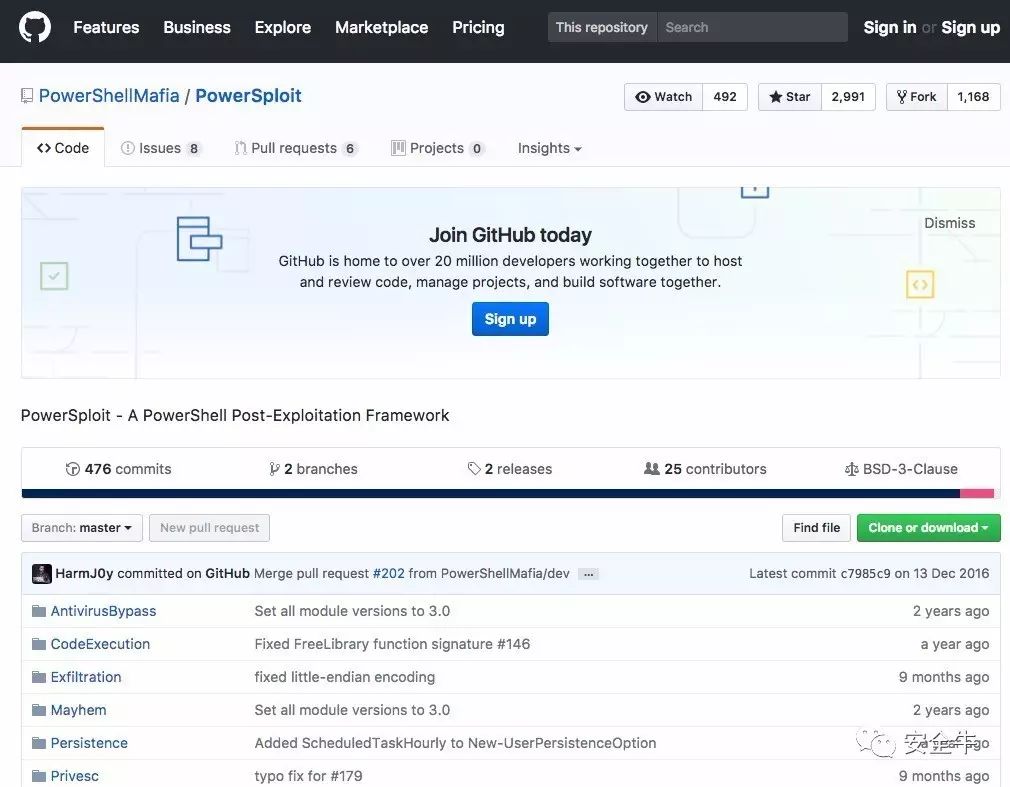Click HarmJ0y's avatar thumbnail
This screenshot has height=787, width=1010.
click(x=42, y=574)
